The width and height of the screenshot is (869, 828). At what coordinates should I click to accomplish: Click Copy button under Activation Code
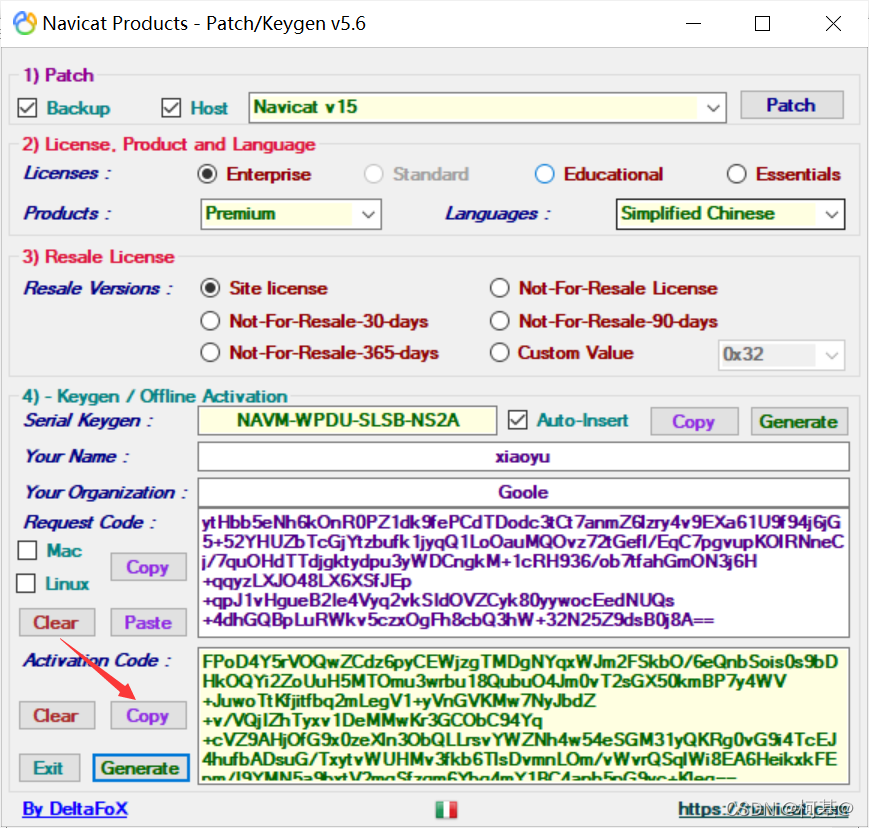[x=148, y=715]
